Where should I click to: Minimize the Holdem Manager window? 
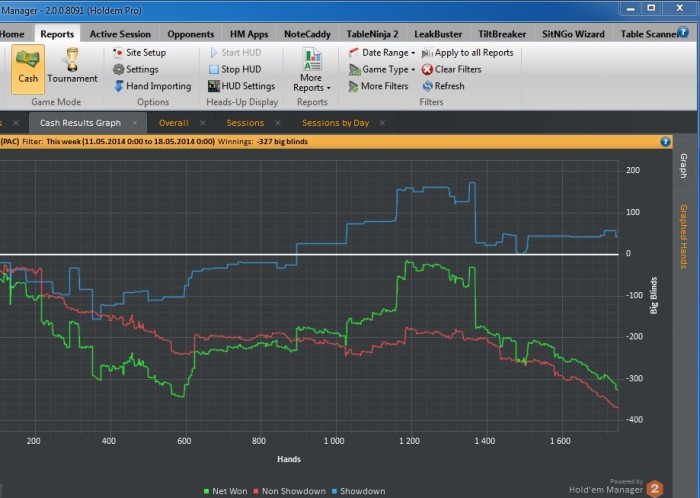pos(630,8)
